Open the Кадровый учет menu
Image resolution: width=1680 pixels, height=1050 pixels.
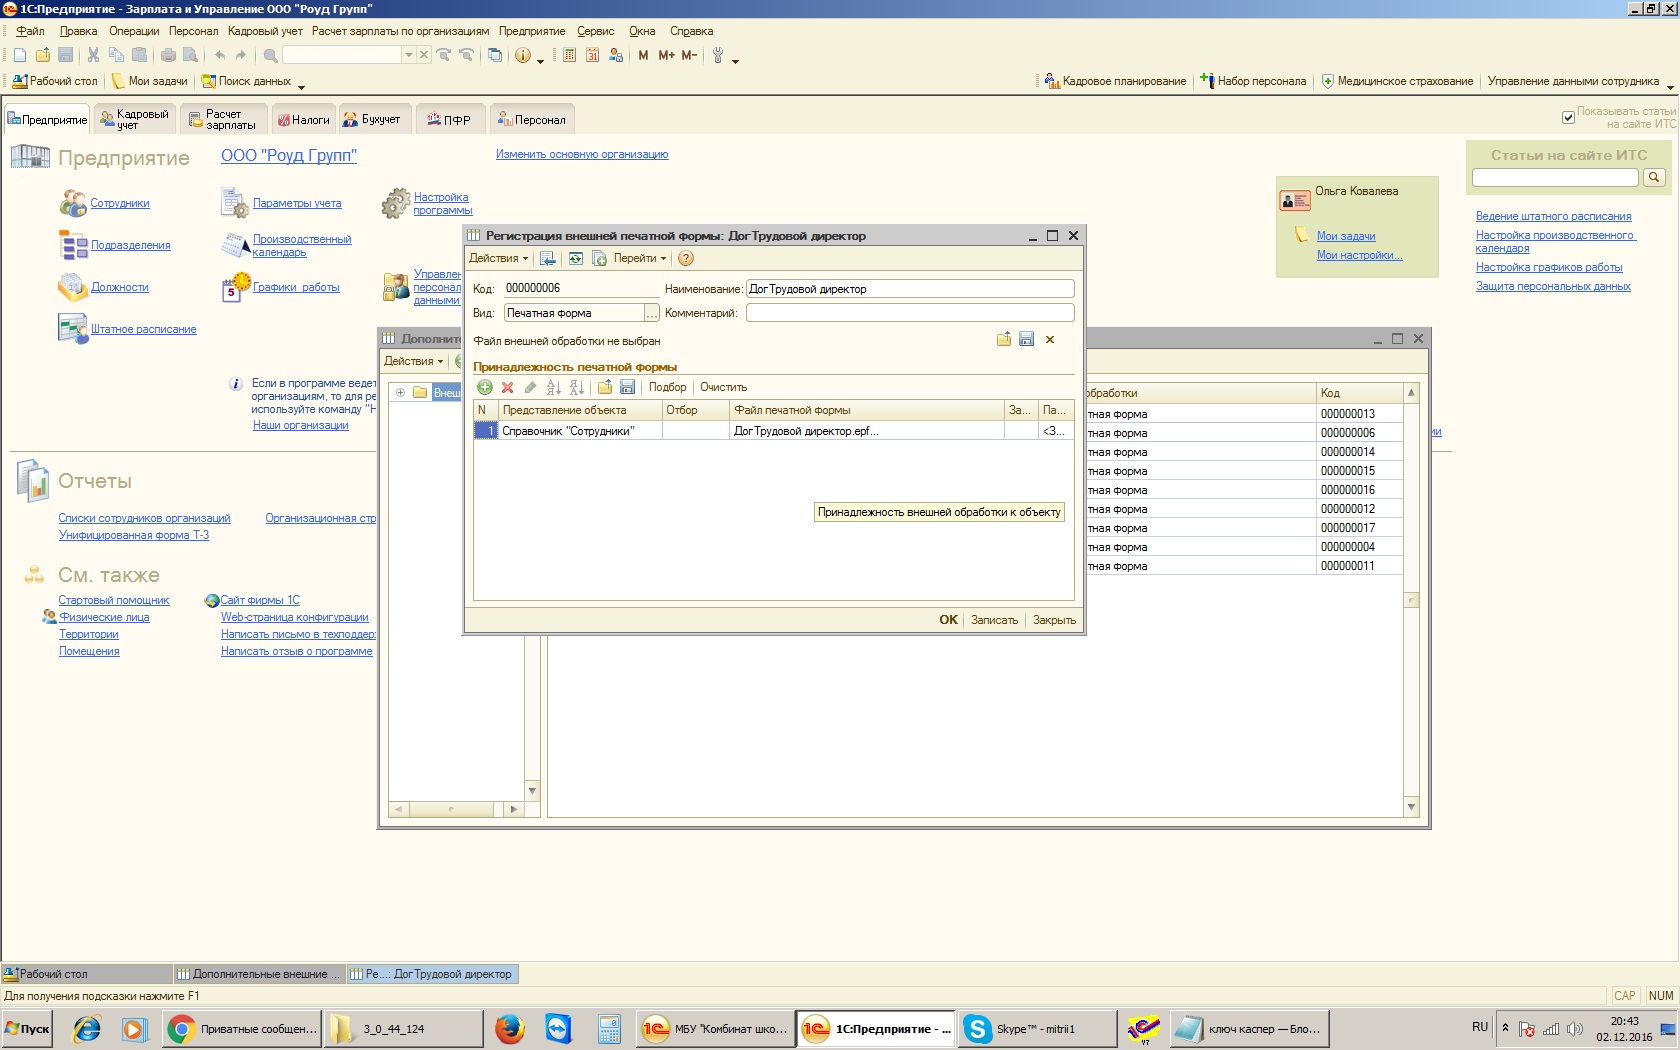265,31
